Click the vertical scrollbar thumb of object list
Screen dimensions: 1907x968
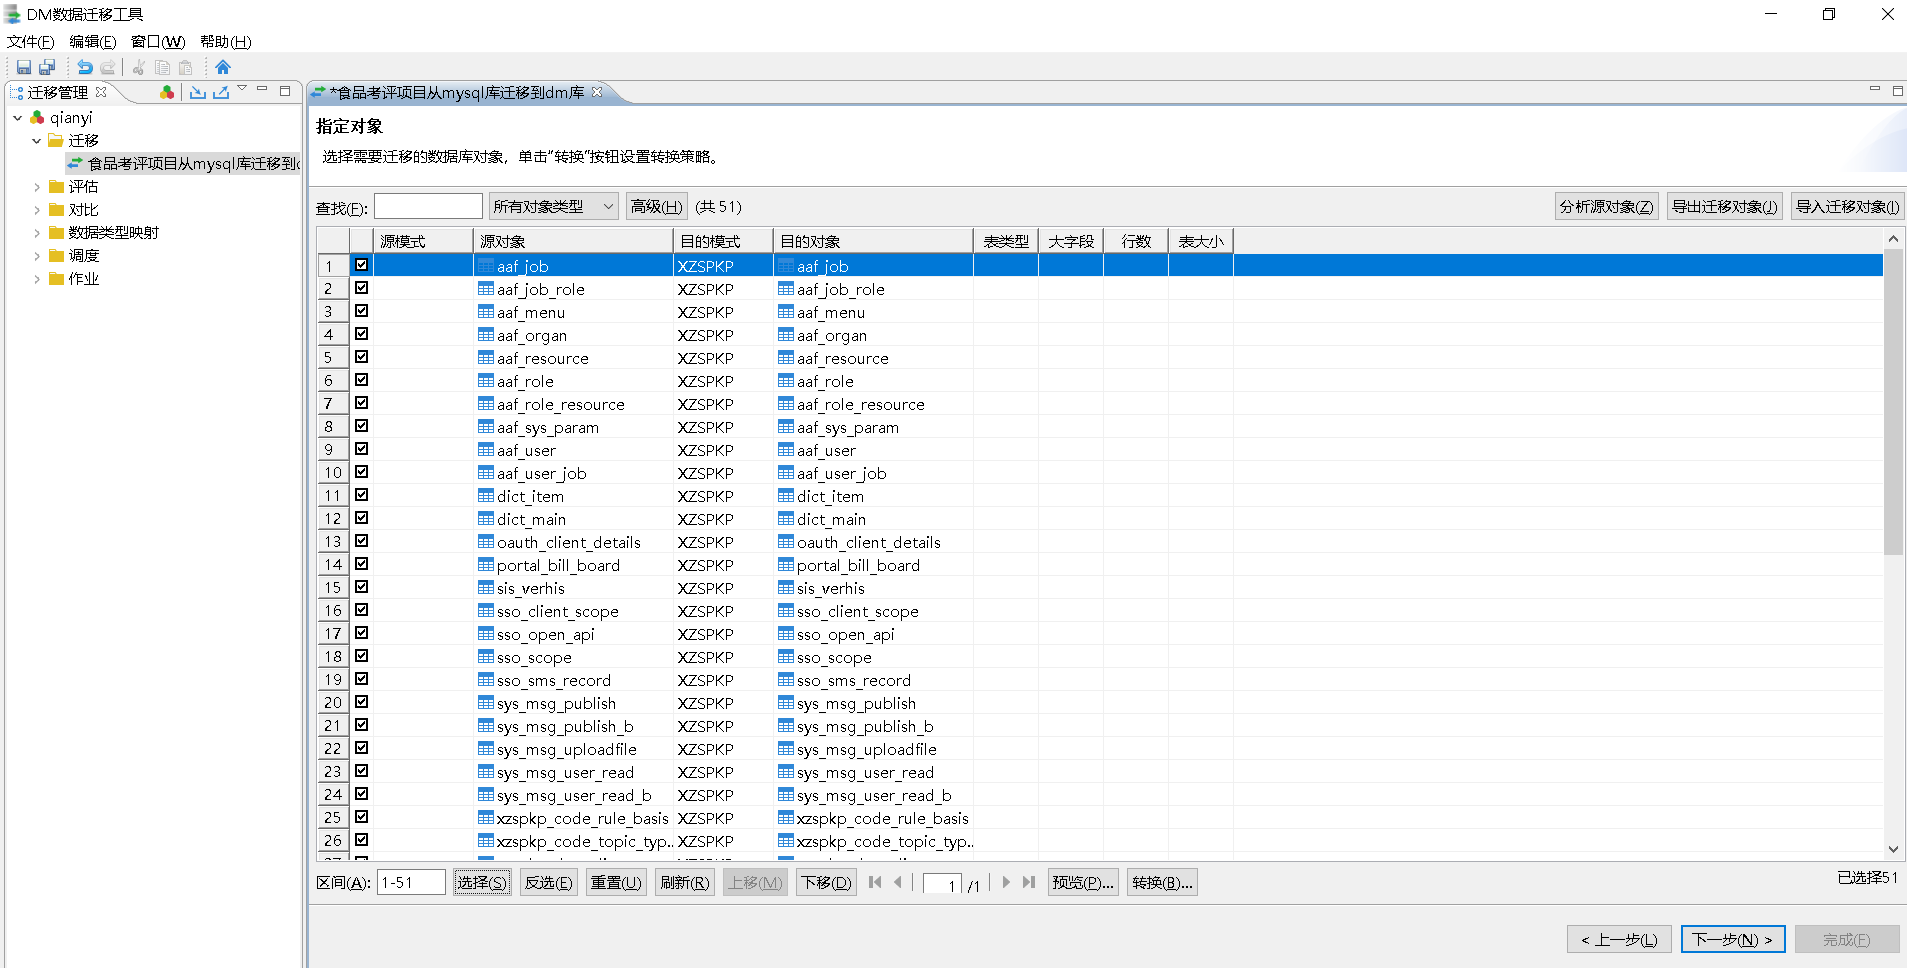pyautogui.click(x=1892, y=403)
